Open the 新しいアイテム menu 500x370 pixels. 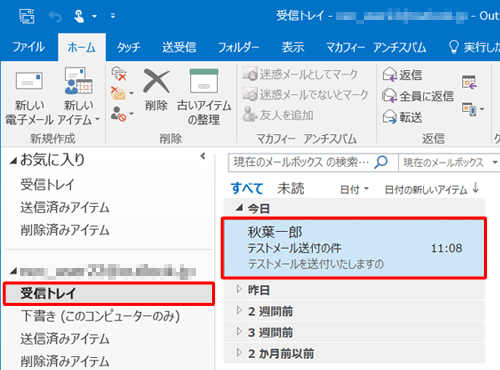click(x=79, y=96)
